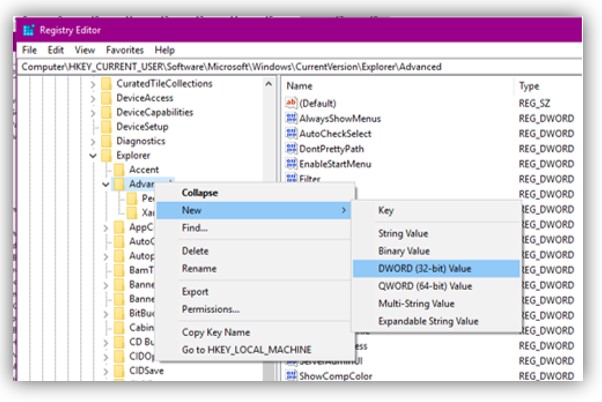This screenshot has width=602, height=402.
Task: Click the EnableStartMenu DWORD icon
Action: pyautogui.click(x=291, y=164)
